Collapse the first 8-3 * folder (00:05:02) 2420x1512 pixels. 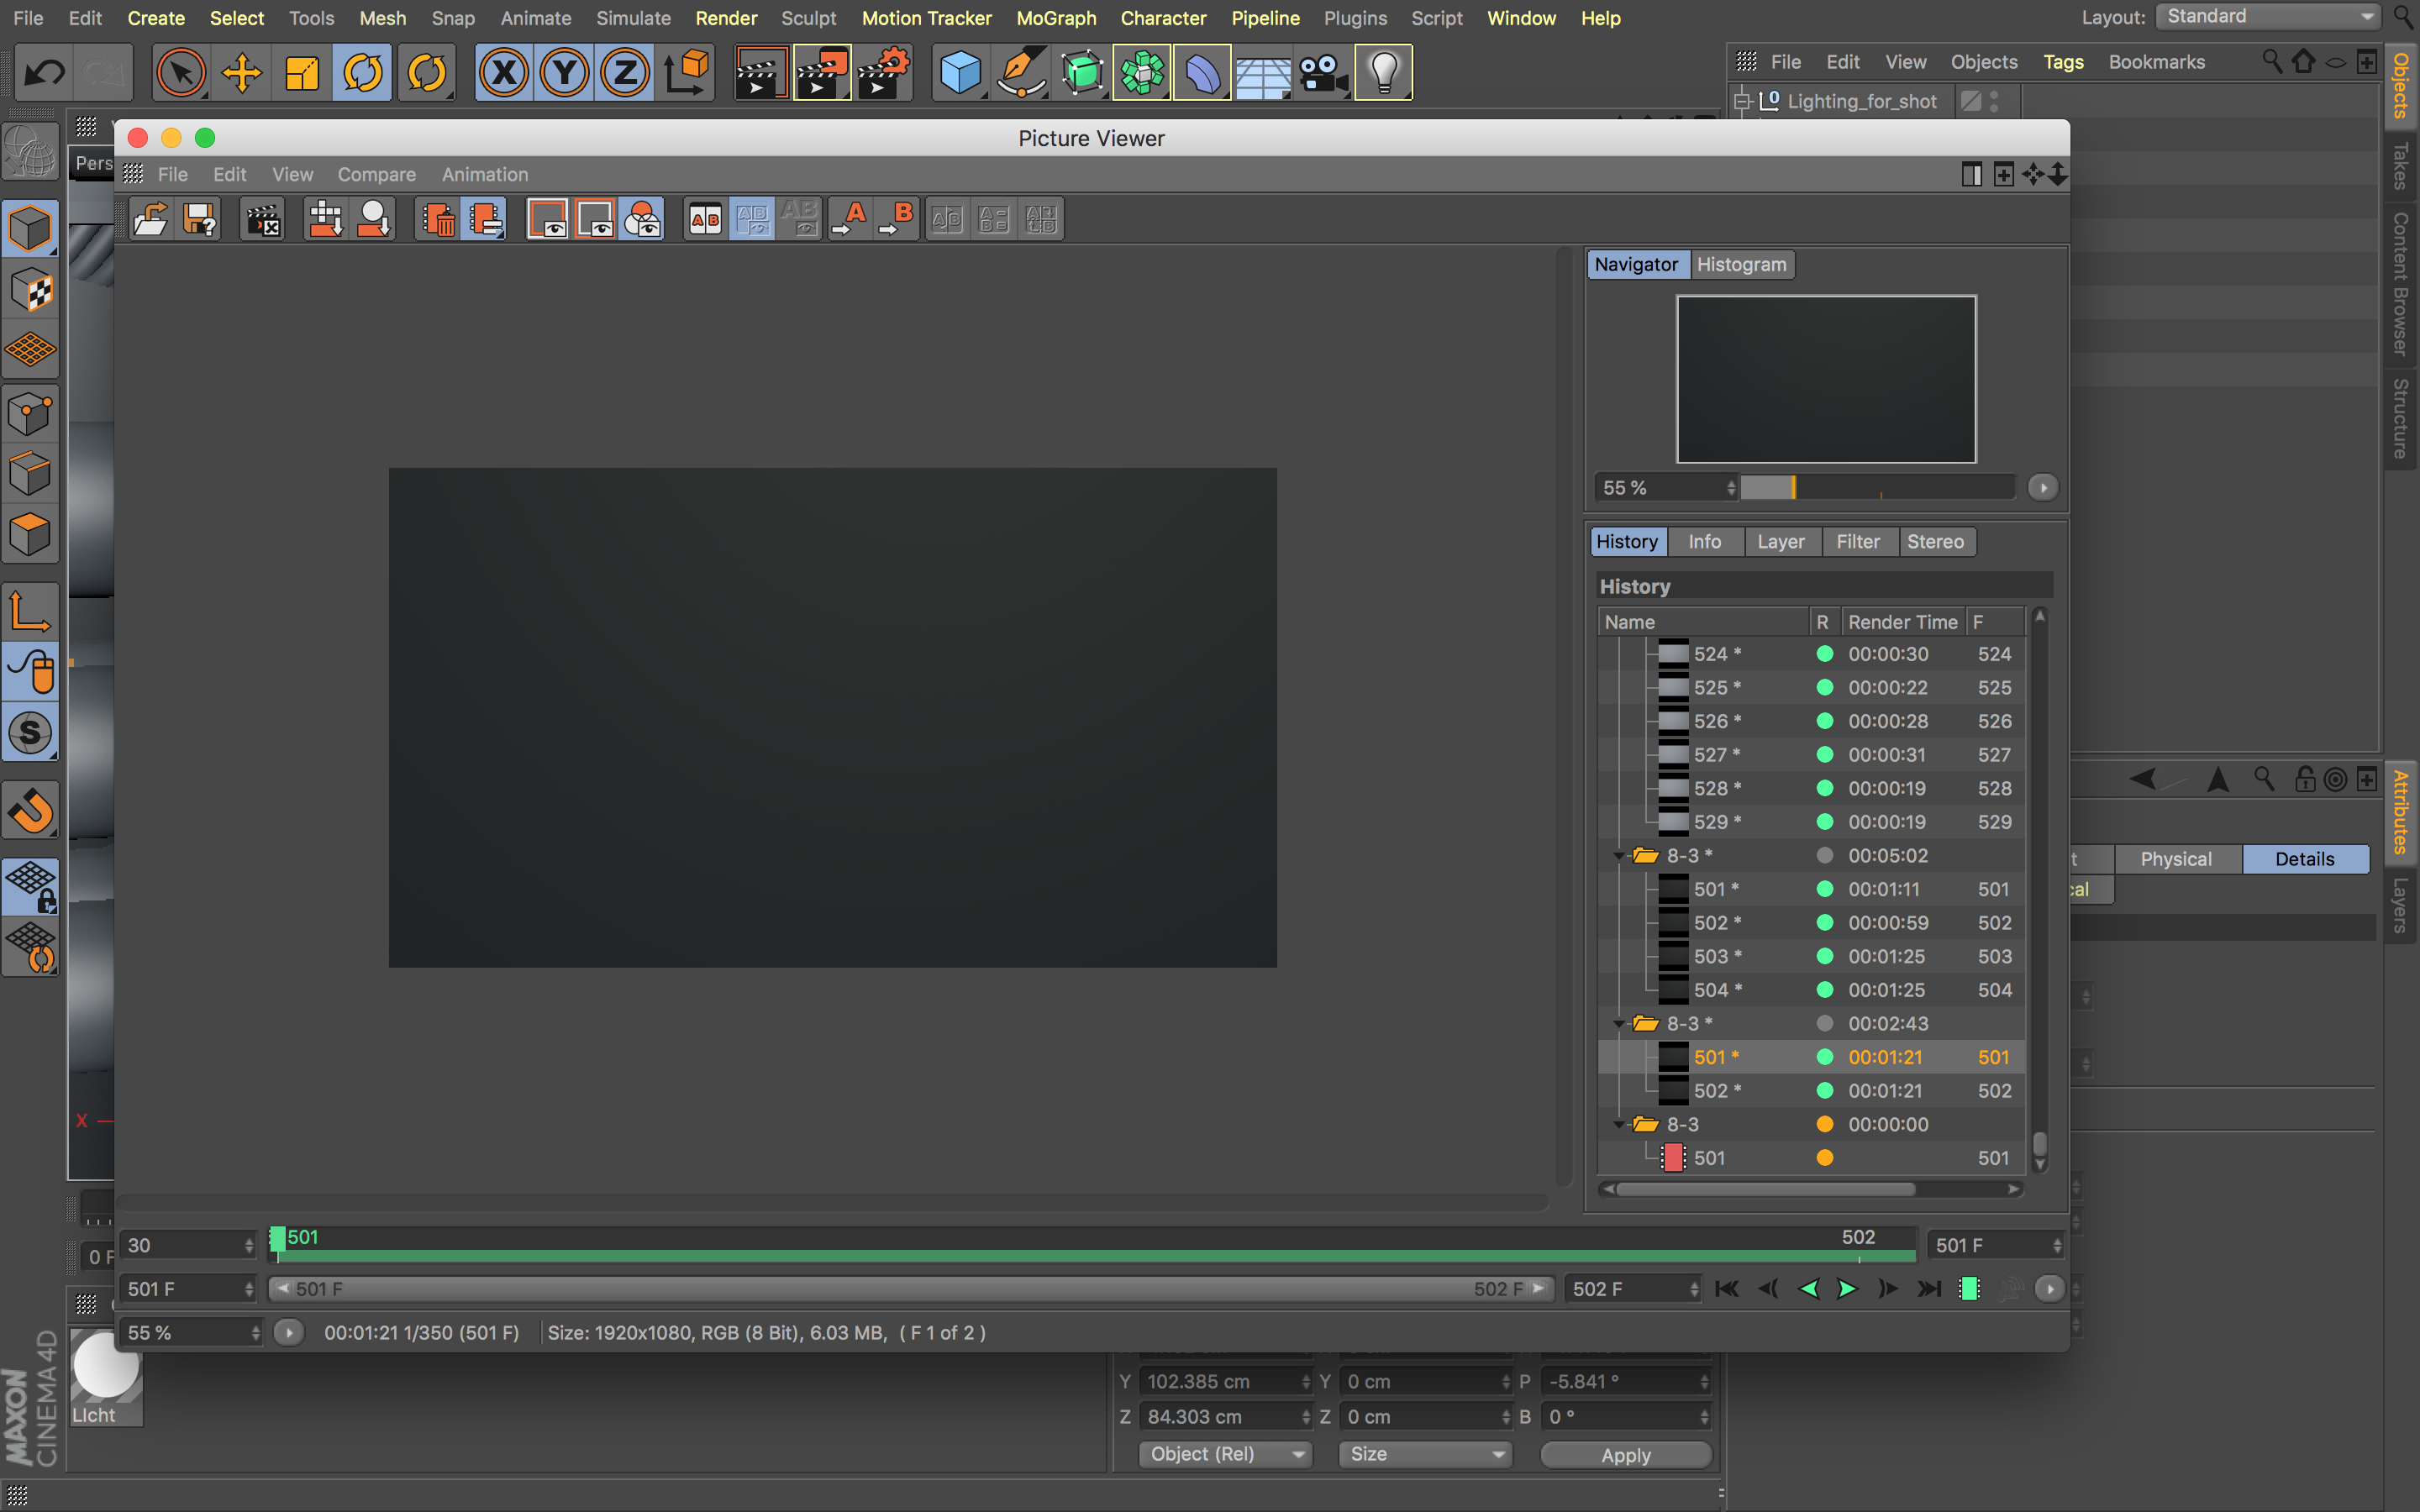1619,856
